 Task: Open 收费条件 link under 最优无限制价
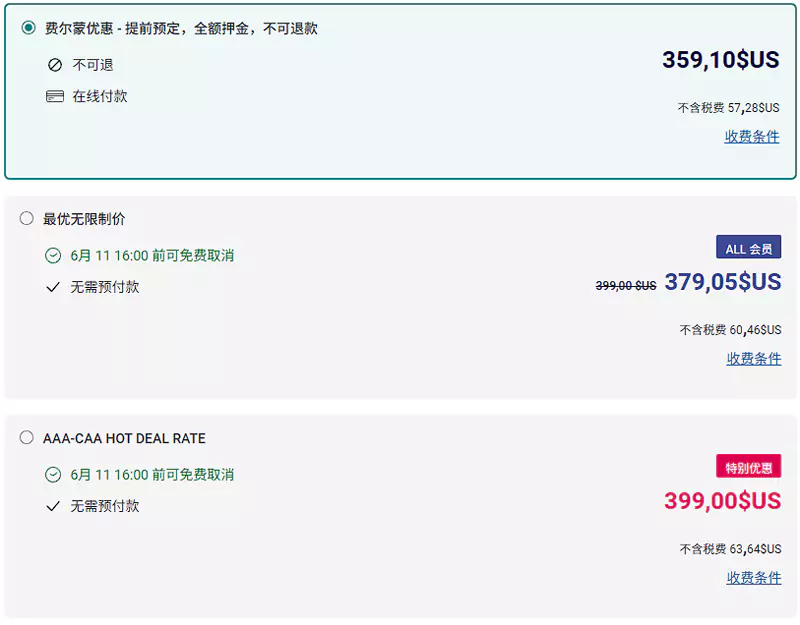pyautogui.click(x=752, y=359)
